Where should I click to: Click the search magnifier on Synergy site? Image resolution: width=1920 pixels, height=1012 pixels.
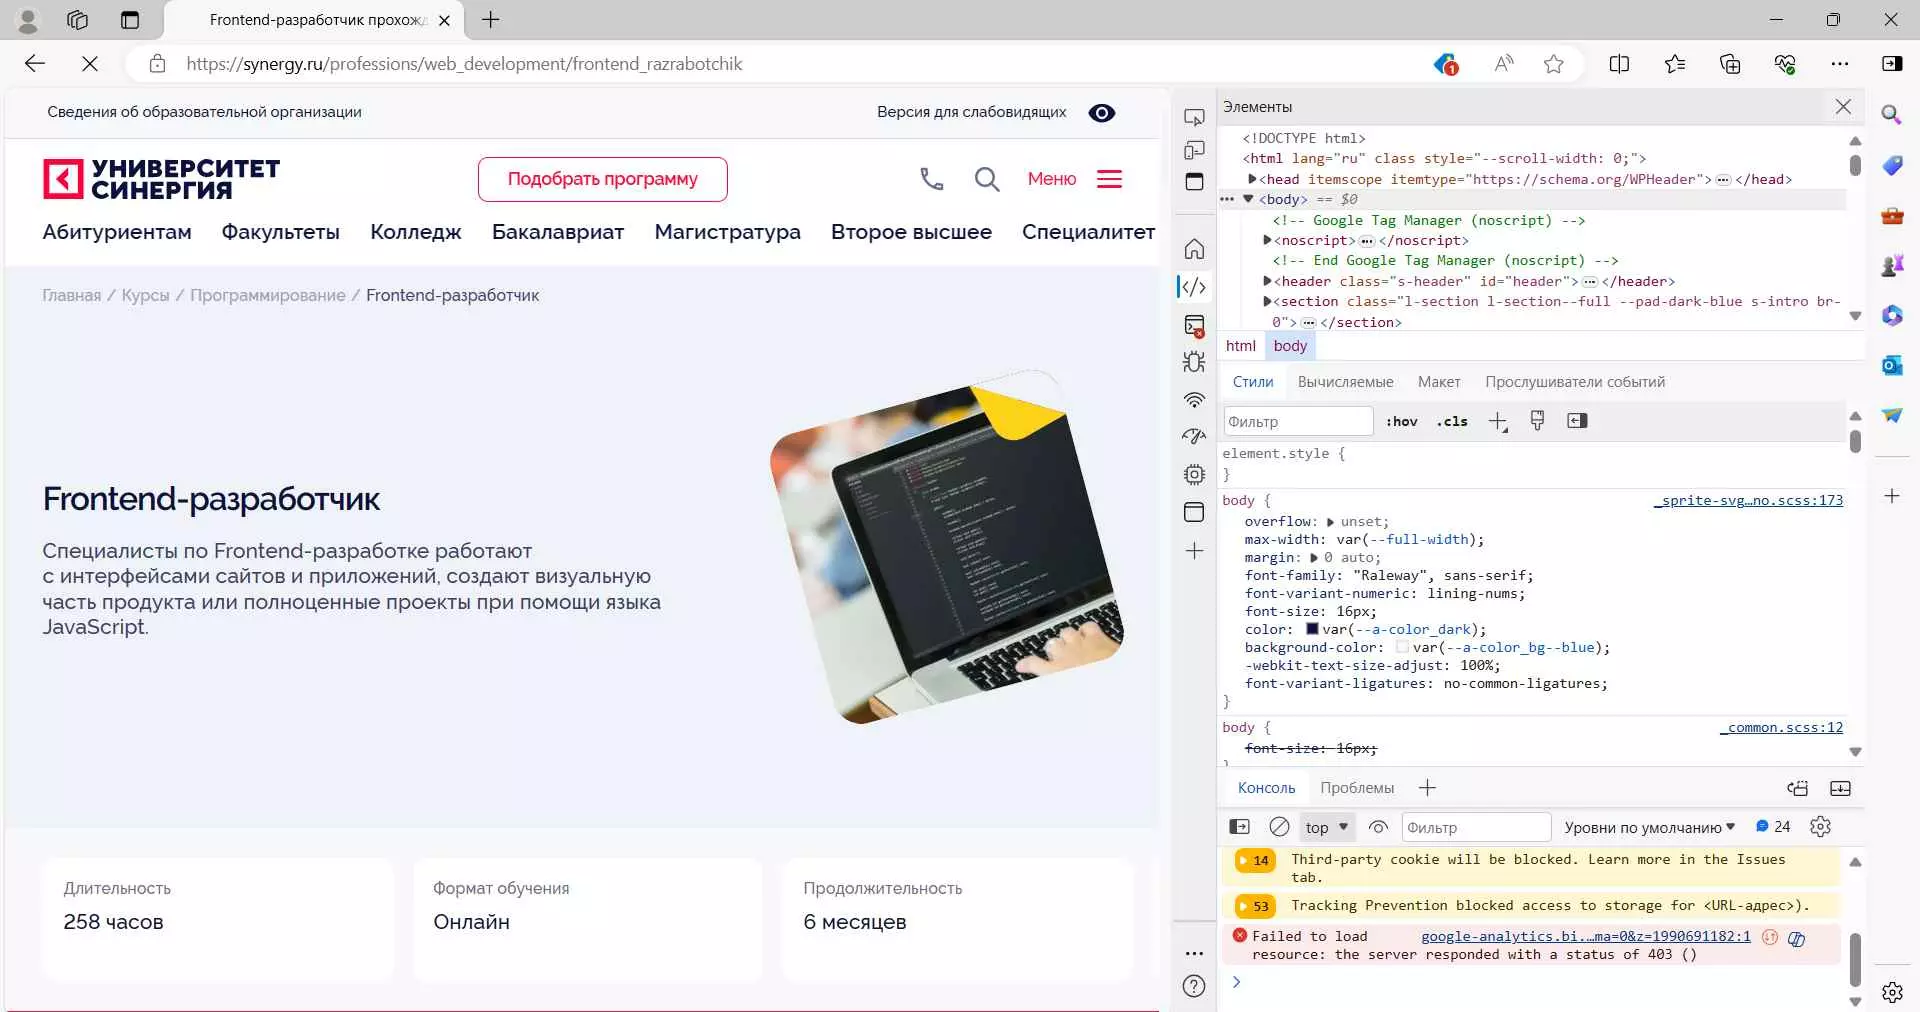[986, 179]
